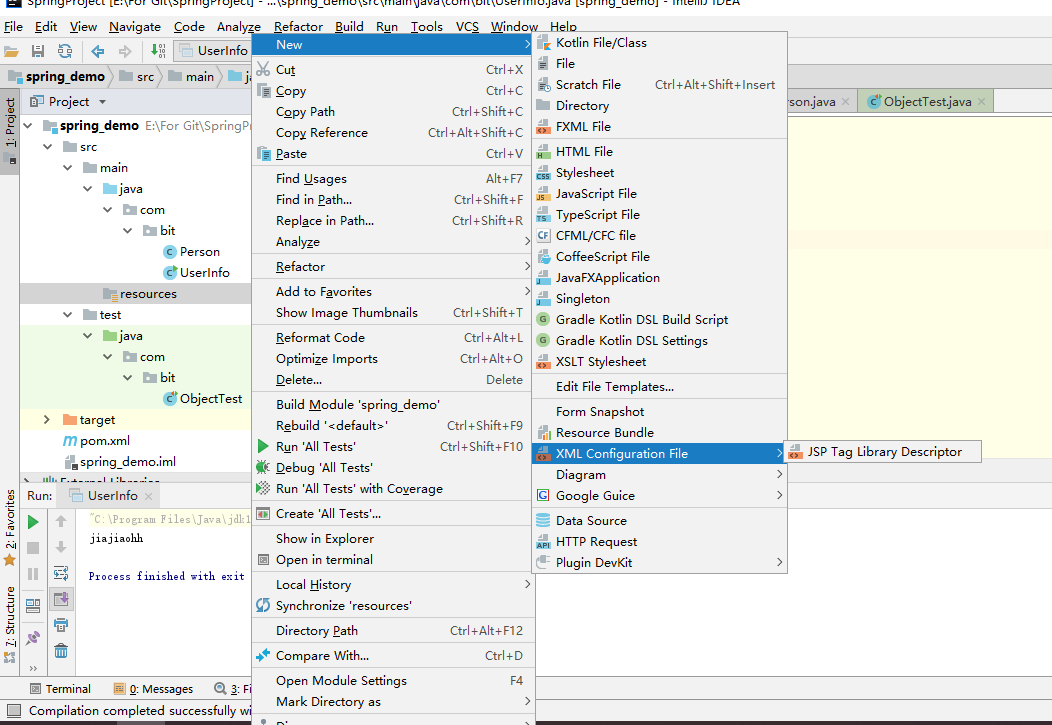1052x725 pixels.
Task: Click Edit File Templates... entry
Action: click(x=660, y=386)
